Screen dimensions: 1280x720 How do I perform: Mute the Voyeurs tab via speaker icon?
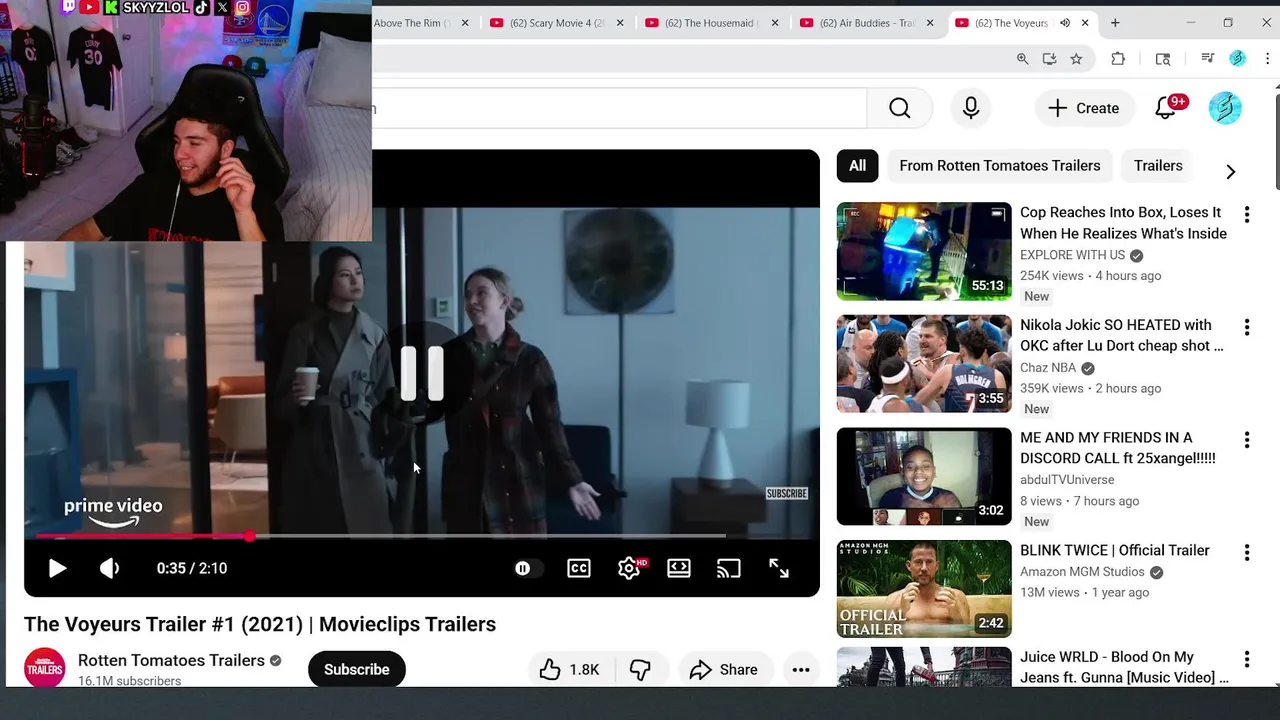[x=1065, y=23]
